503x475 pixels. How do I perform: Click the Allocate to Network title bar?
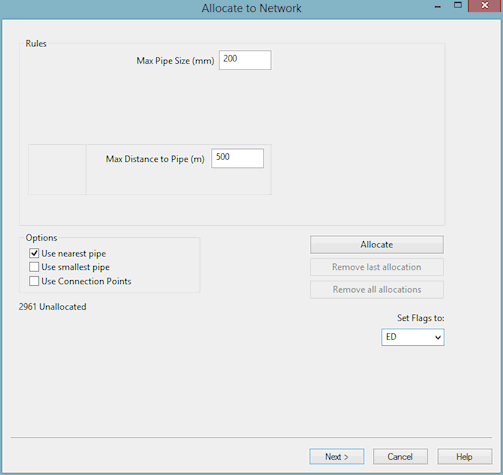point(251,8)
